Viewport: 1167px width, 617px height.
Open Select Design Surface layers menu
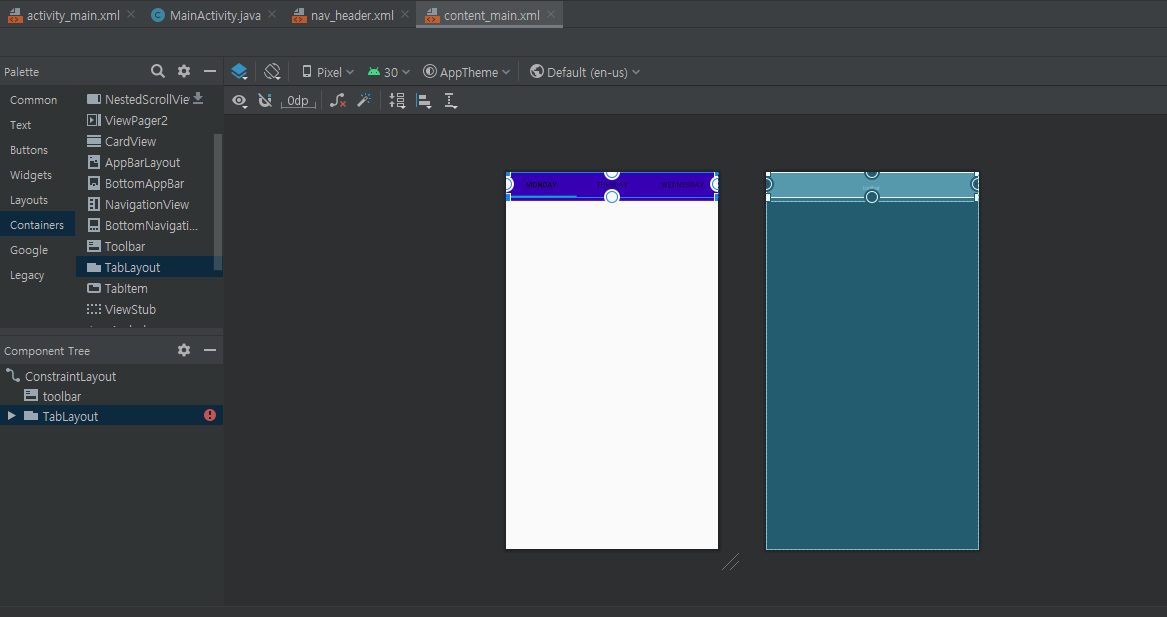239,71
